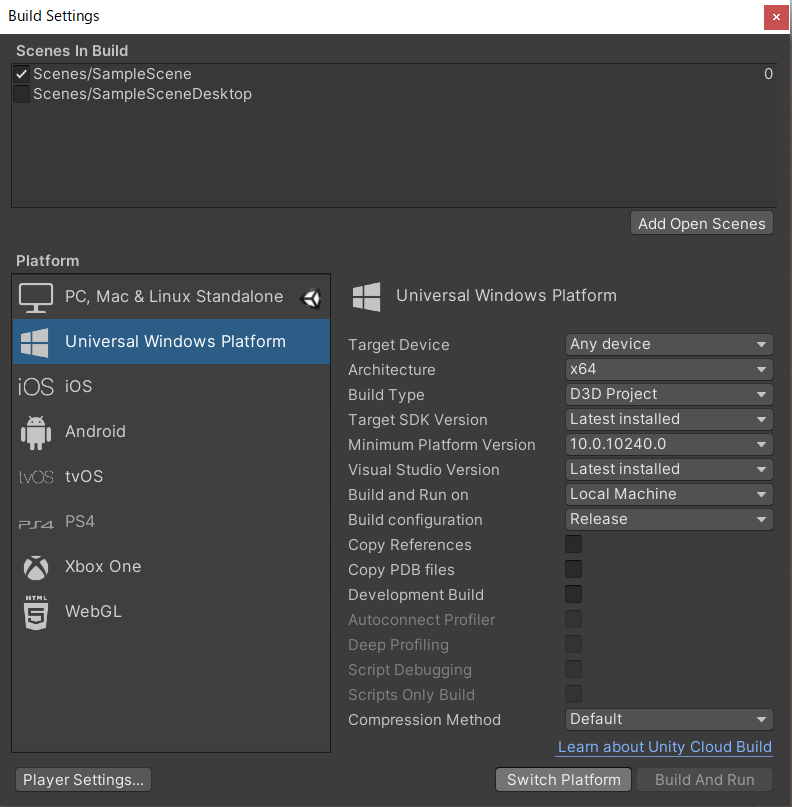Click the Windows logo in the platform list
792x807 pixels.
[35, 342]
